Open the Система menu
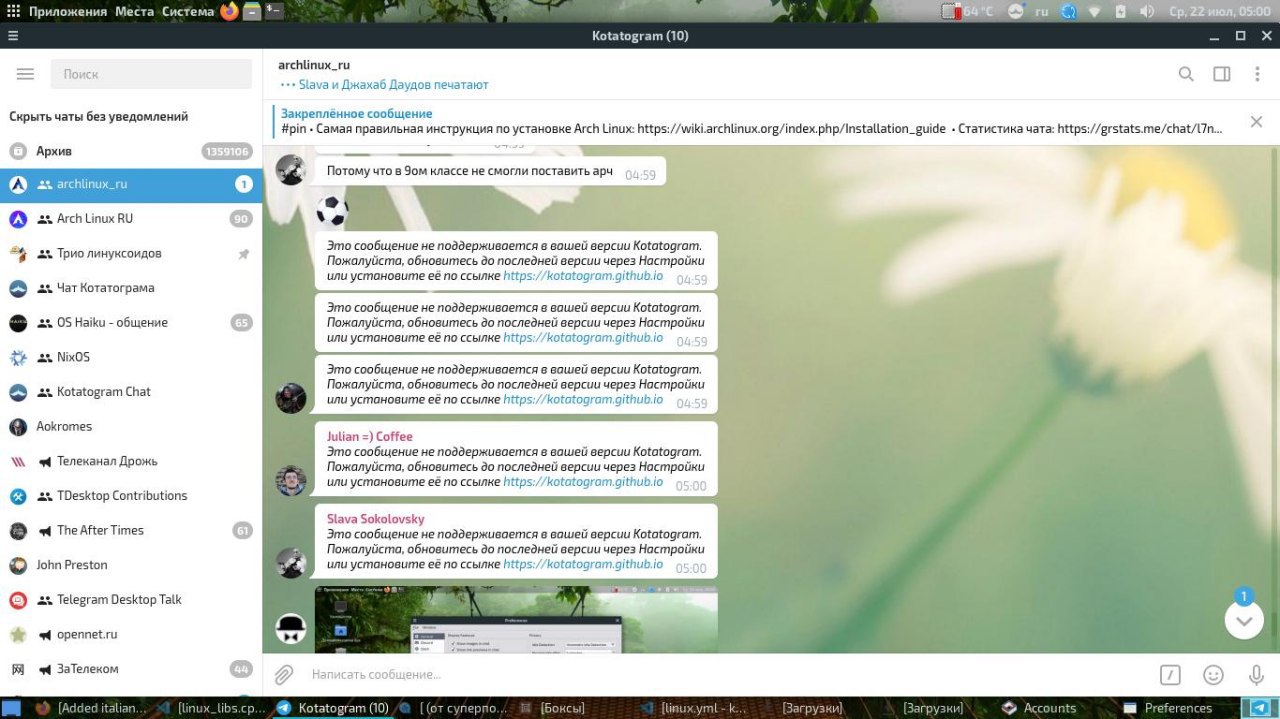 click(x=188, y=11)
